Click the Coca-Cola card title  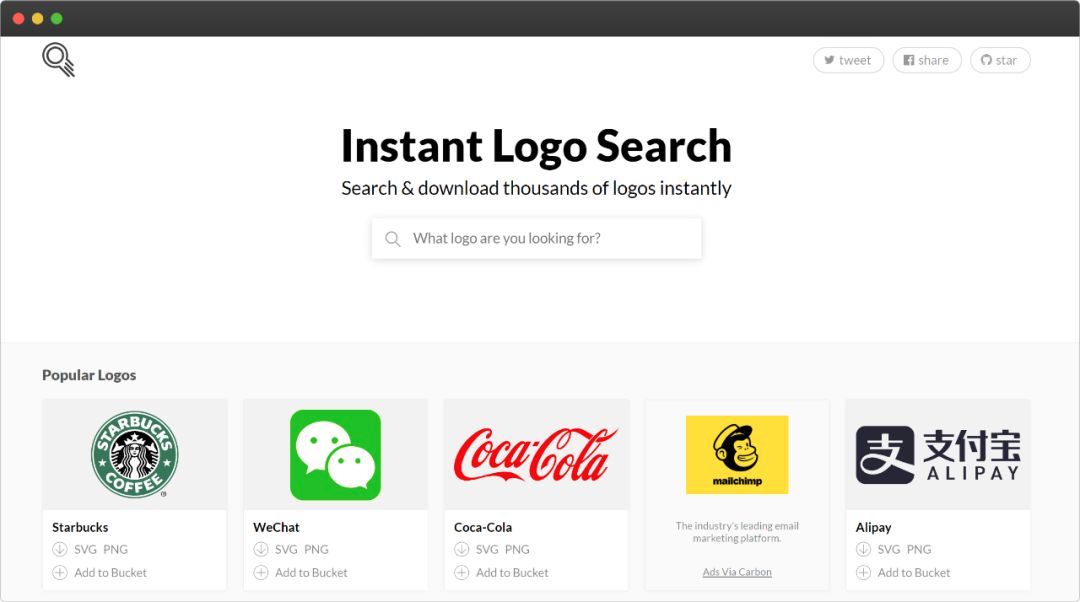483,527
